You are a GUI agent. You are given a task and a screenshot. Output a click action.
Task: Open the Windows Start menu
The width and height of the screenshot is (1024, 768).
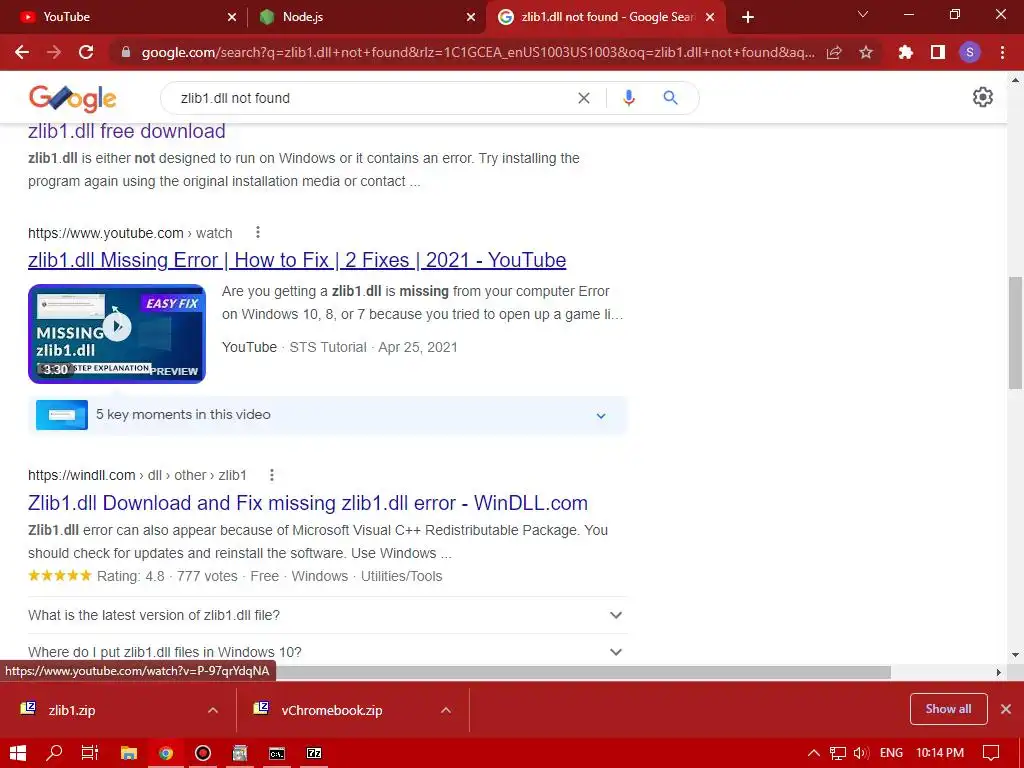(18, 753)
